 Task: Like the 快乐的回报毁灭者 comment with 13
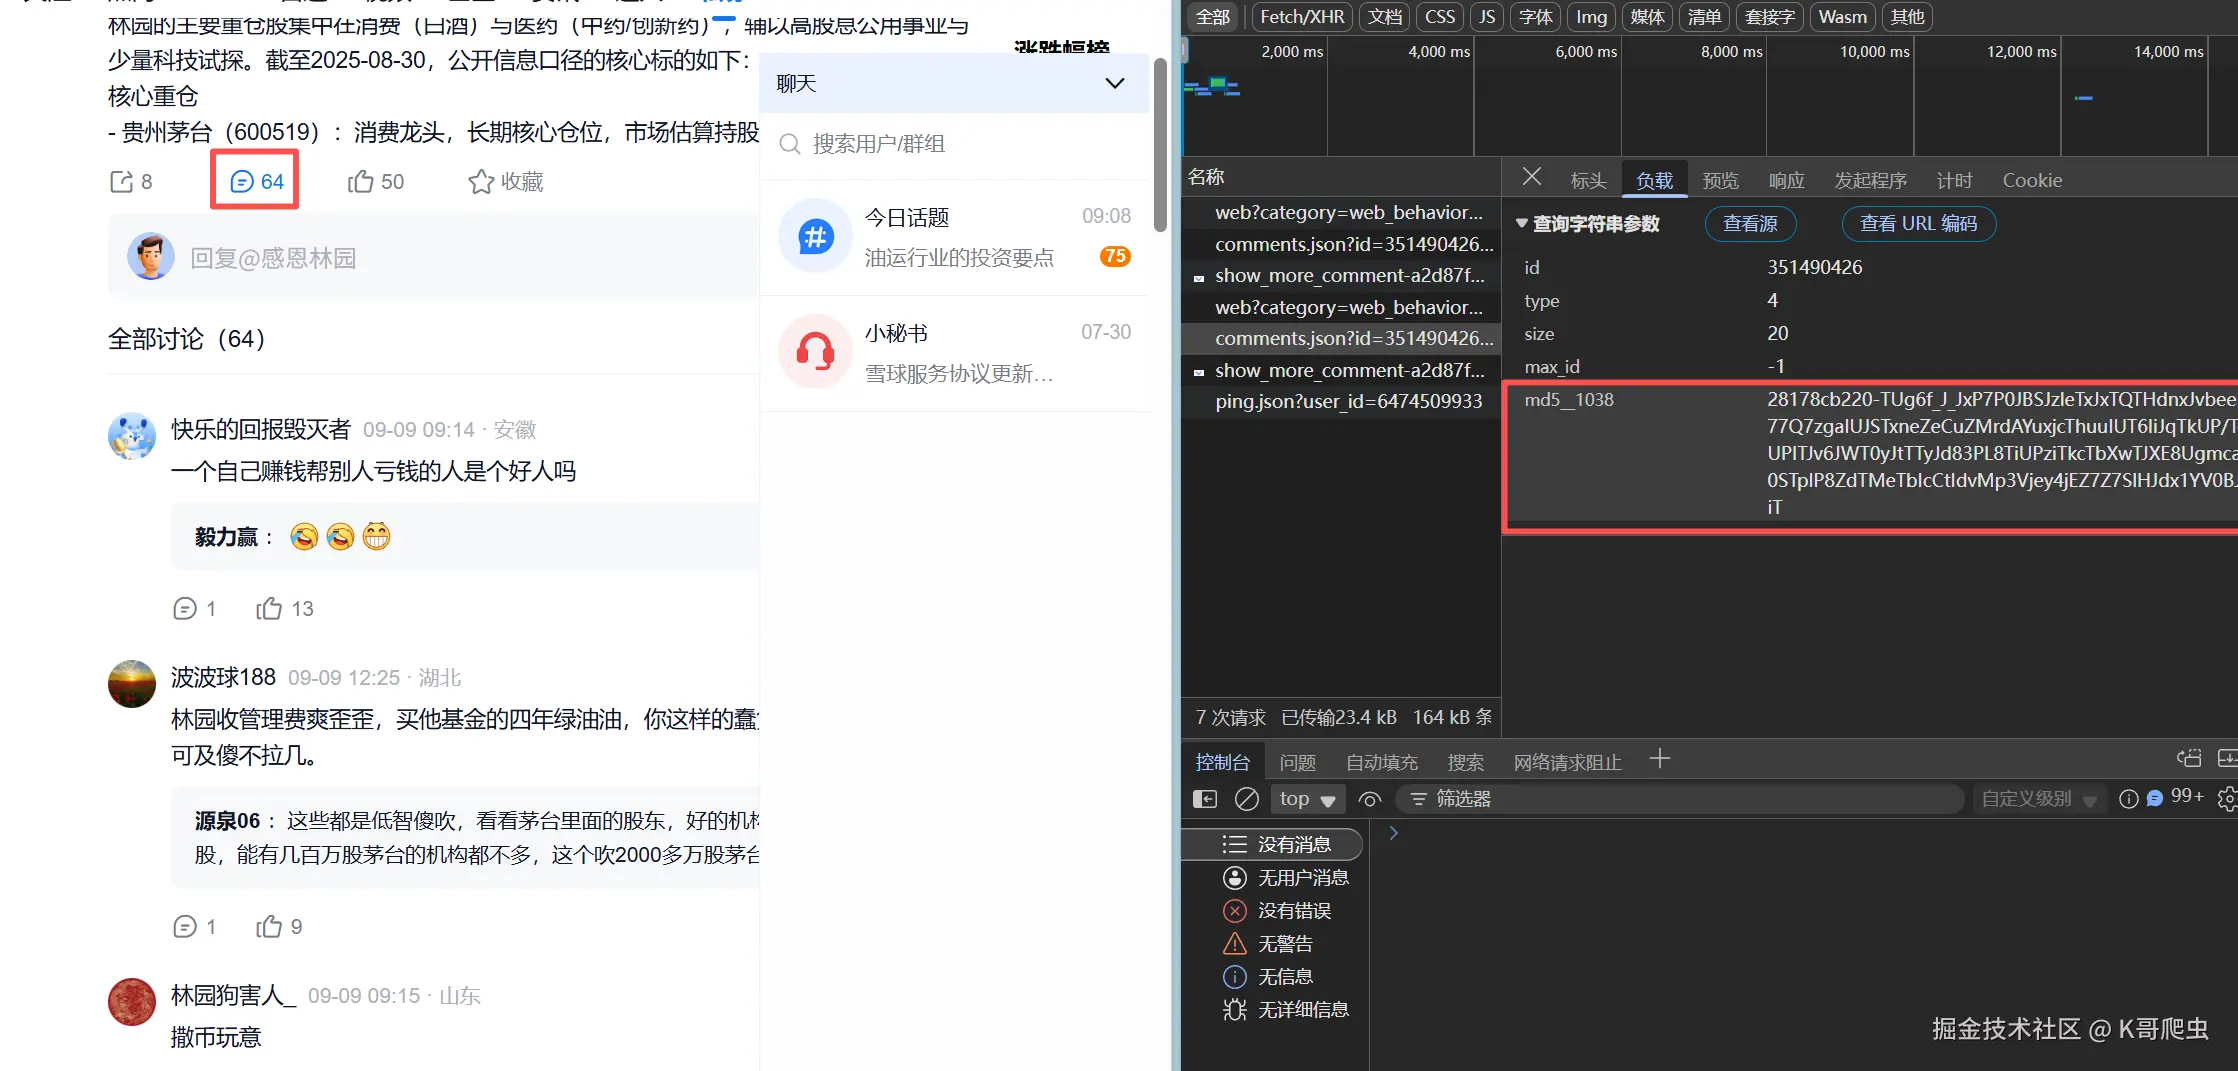coord(269,609)
